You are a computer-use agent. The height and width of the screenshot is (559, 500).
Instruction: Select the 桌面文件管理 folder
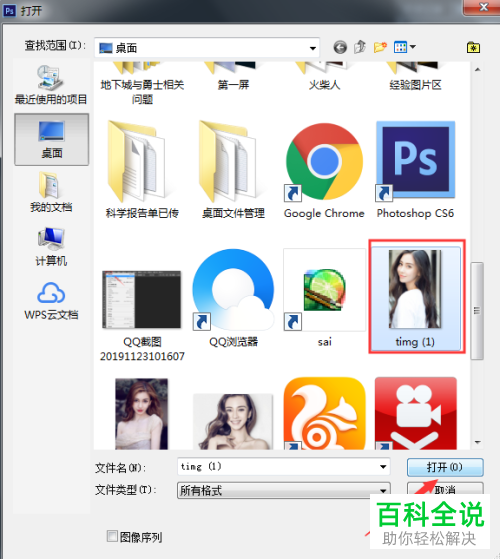233,170
